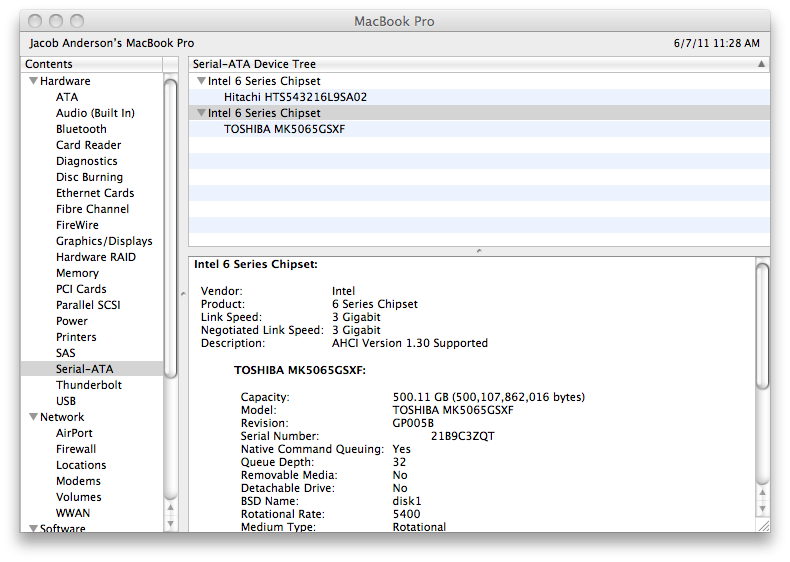Select Hardware RAID entry
Viewport: 790px width, 562px height.
96,257
